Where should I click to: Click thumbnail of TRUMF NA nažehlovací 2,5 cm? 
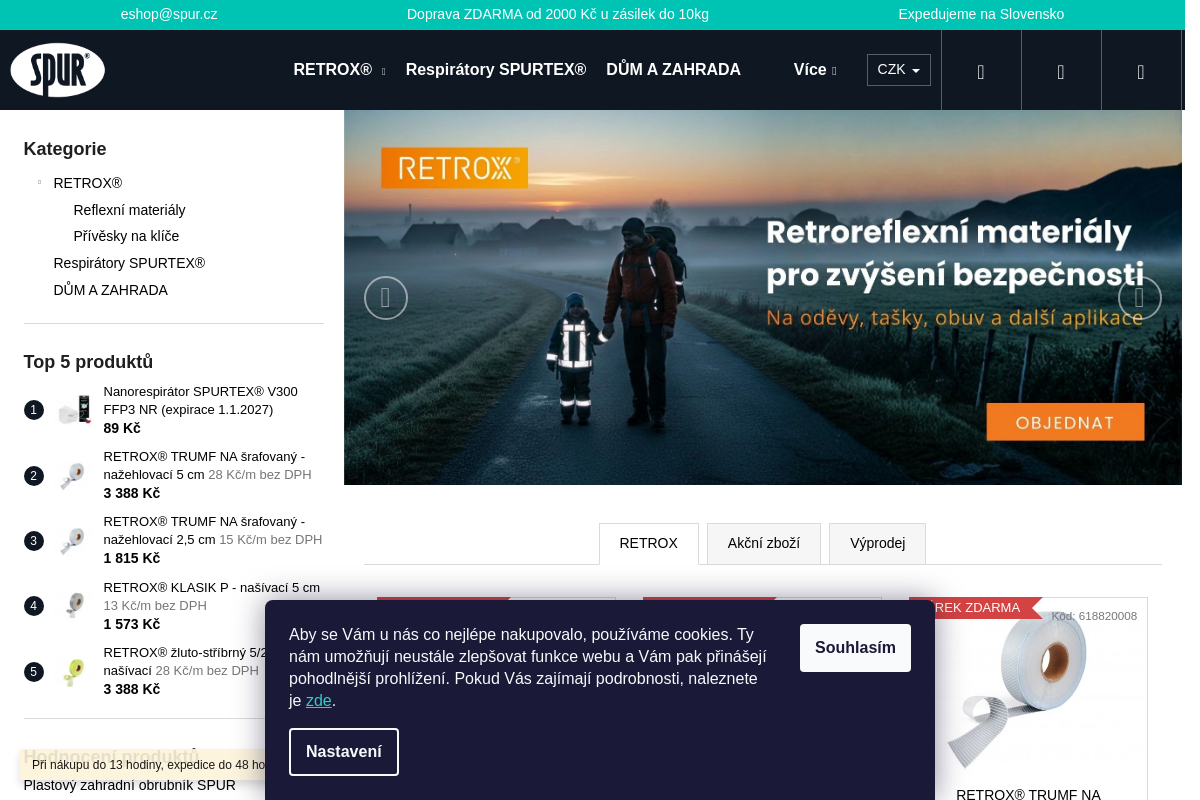[x=74, y=541]
